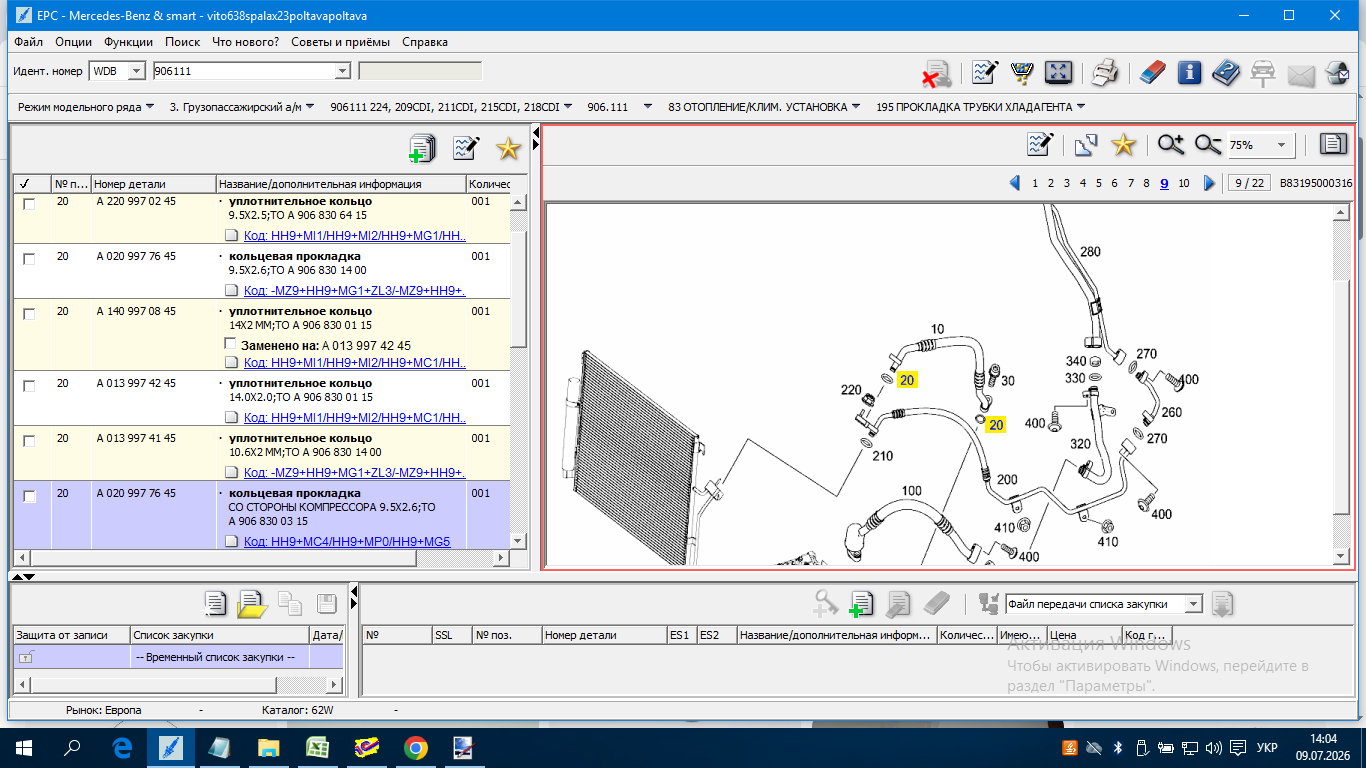
Task: Zoom out of the diagram
Action: click(x=1208, y=145)
